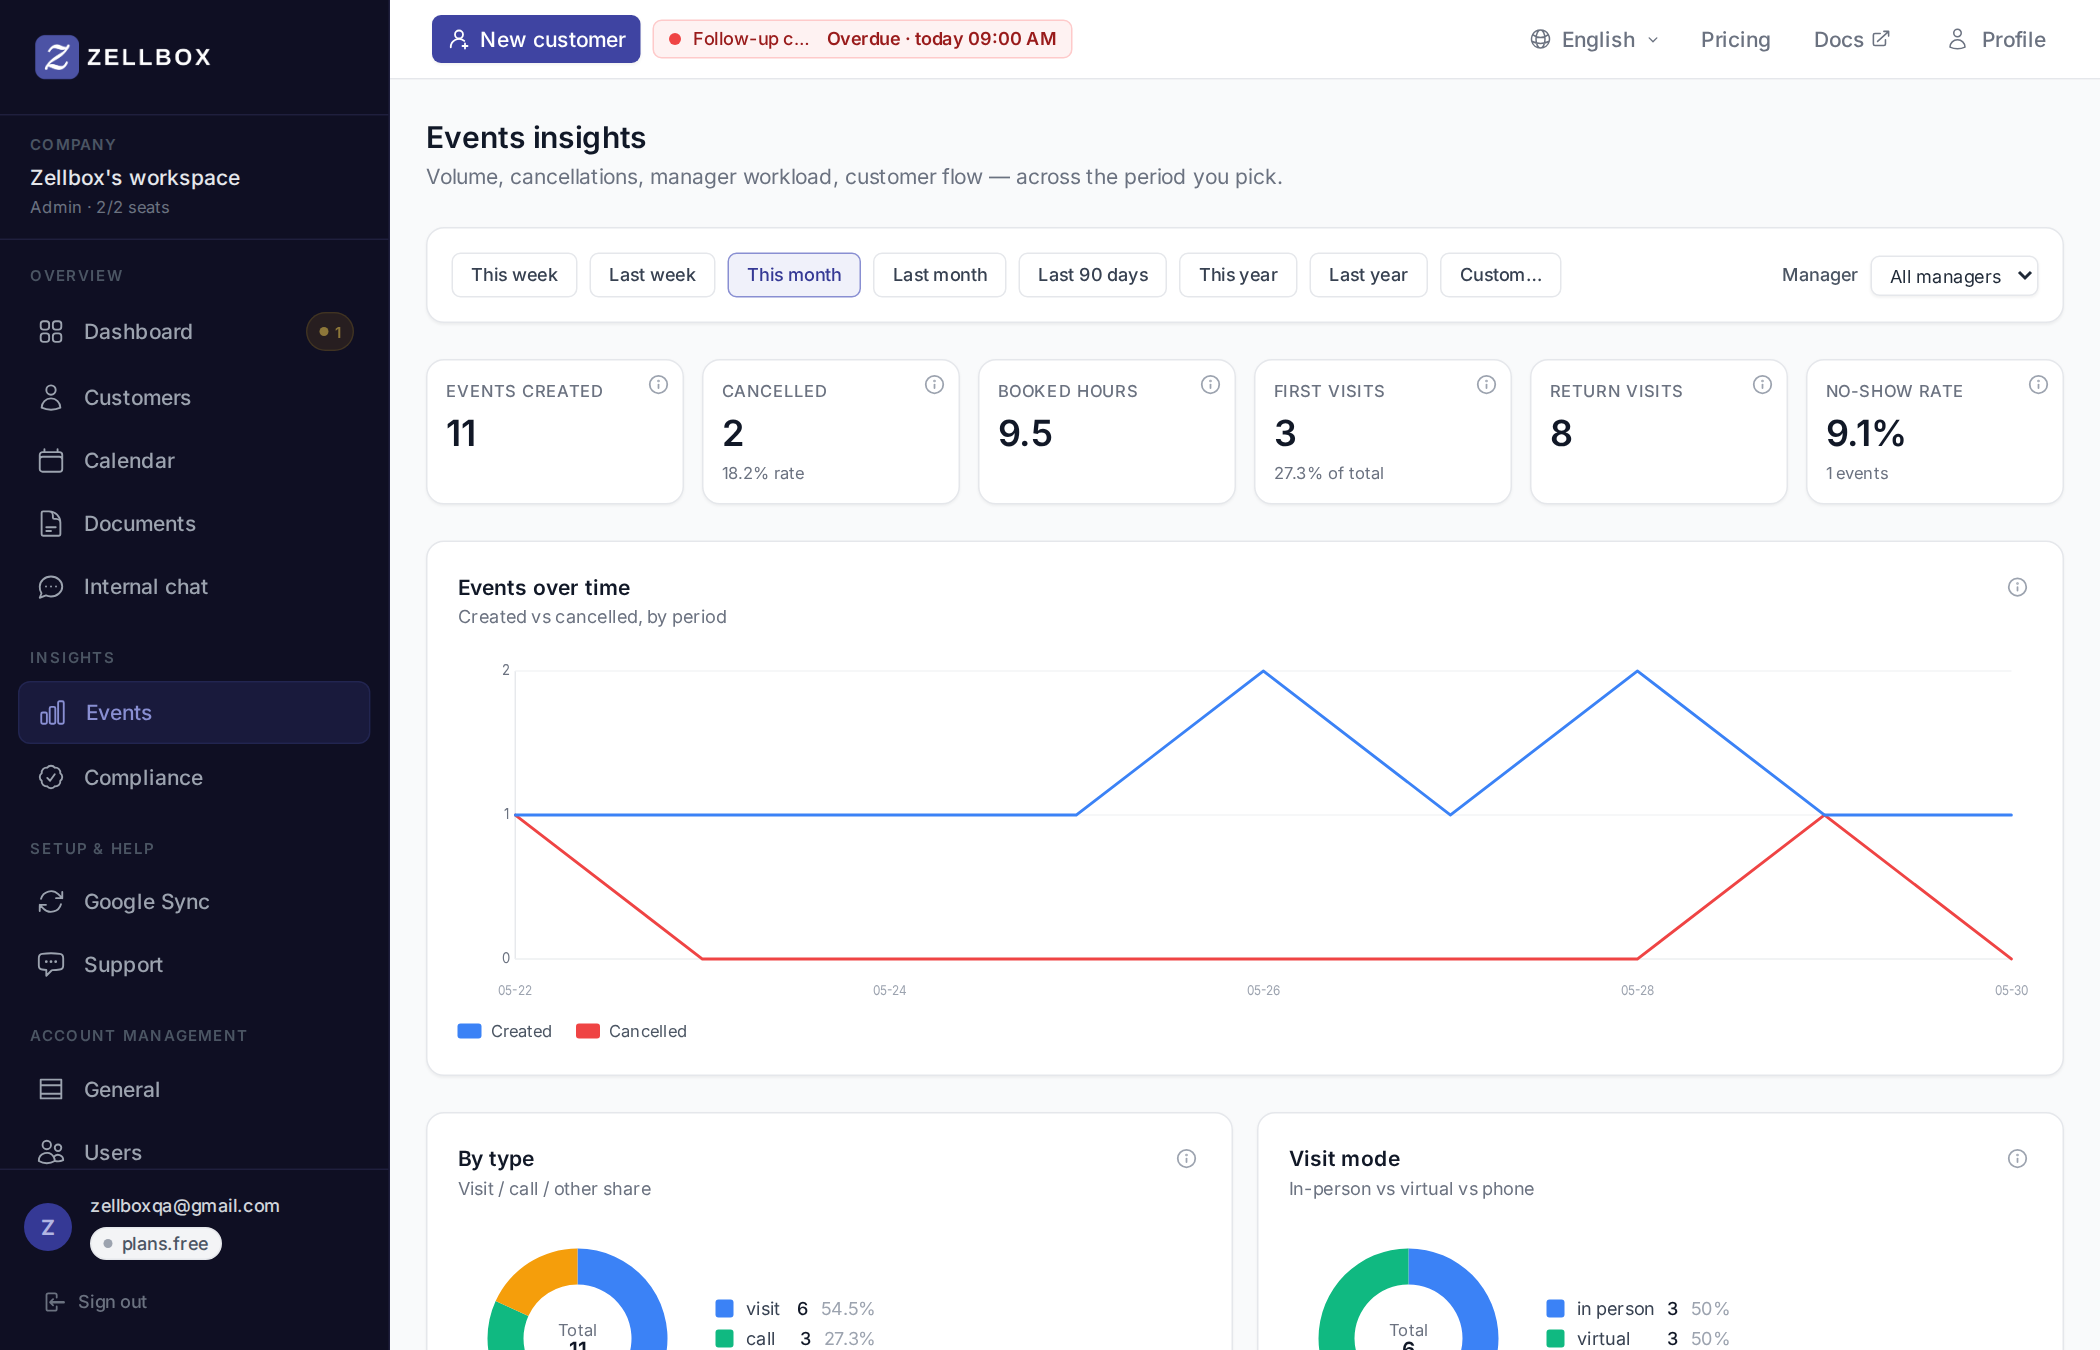Choose the Custom... period option

[x=1500, y=275]
